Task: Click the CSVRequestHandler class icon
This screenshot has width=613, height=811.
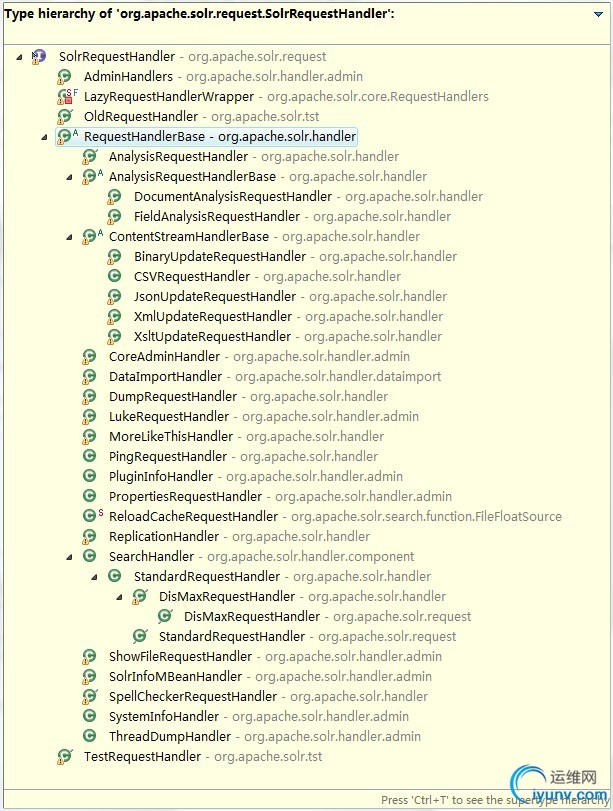Action: point(114,276)
